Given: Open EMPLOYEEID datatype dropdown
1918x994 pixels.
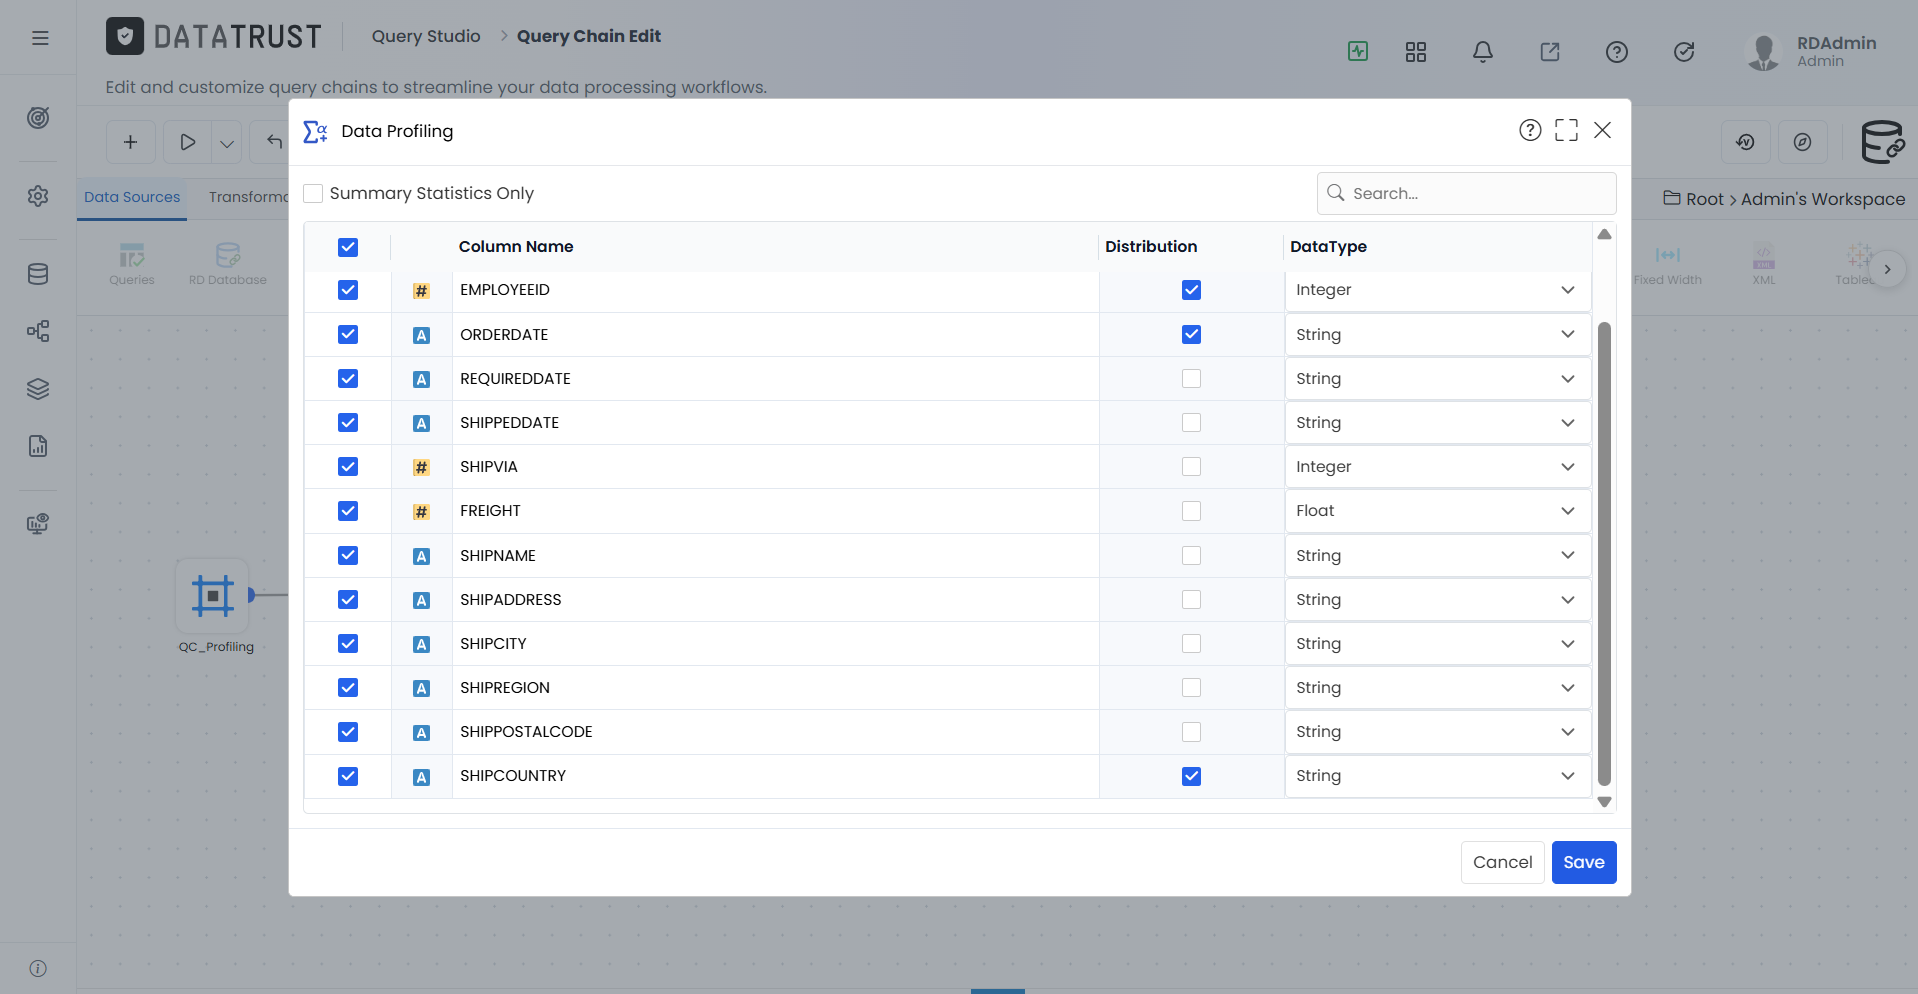Looking at the screenshot, I should click(x=1437, y=290).
